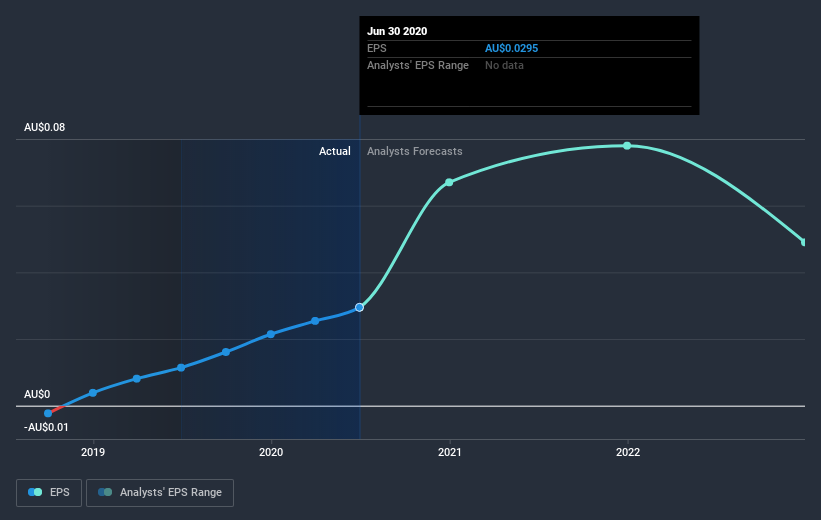Viewport: 821px width, 520px height.
Task: Click the Analysts' EPS Range legend swatch
Action: [x=105, y=492]
